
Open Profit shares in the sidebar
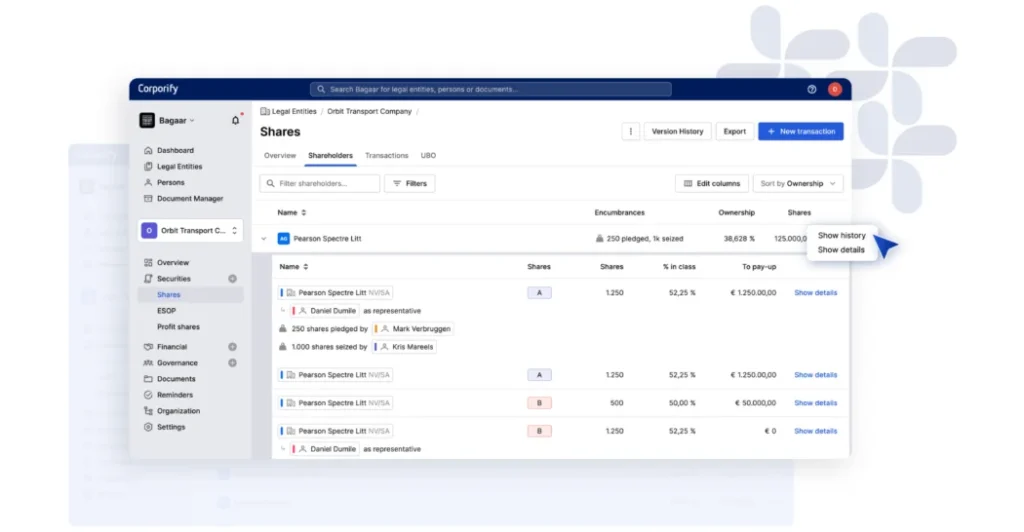click(178, 327)
